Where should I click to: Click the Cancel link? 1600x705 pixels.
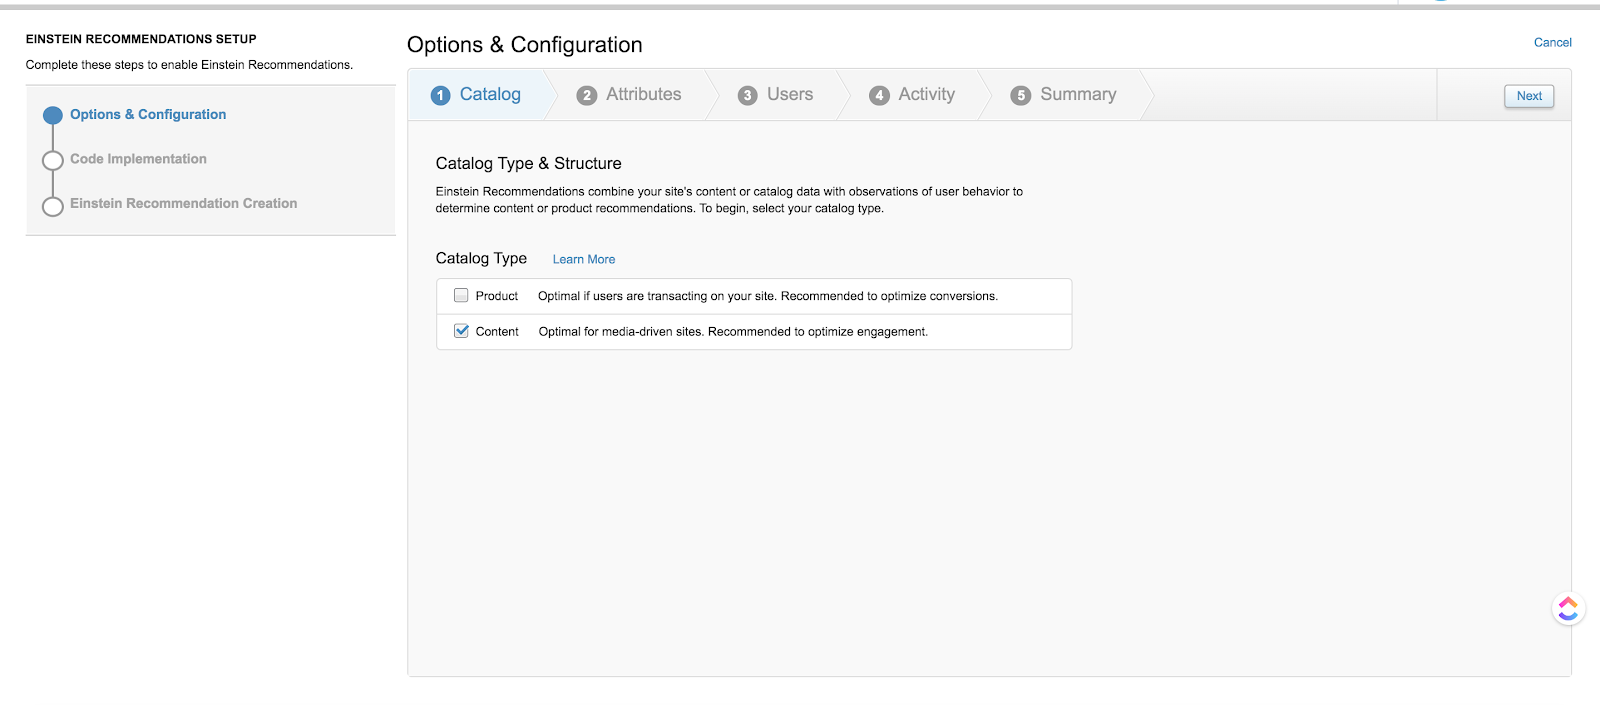pos(1552,42)
